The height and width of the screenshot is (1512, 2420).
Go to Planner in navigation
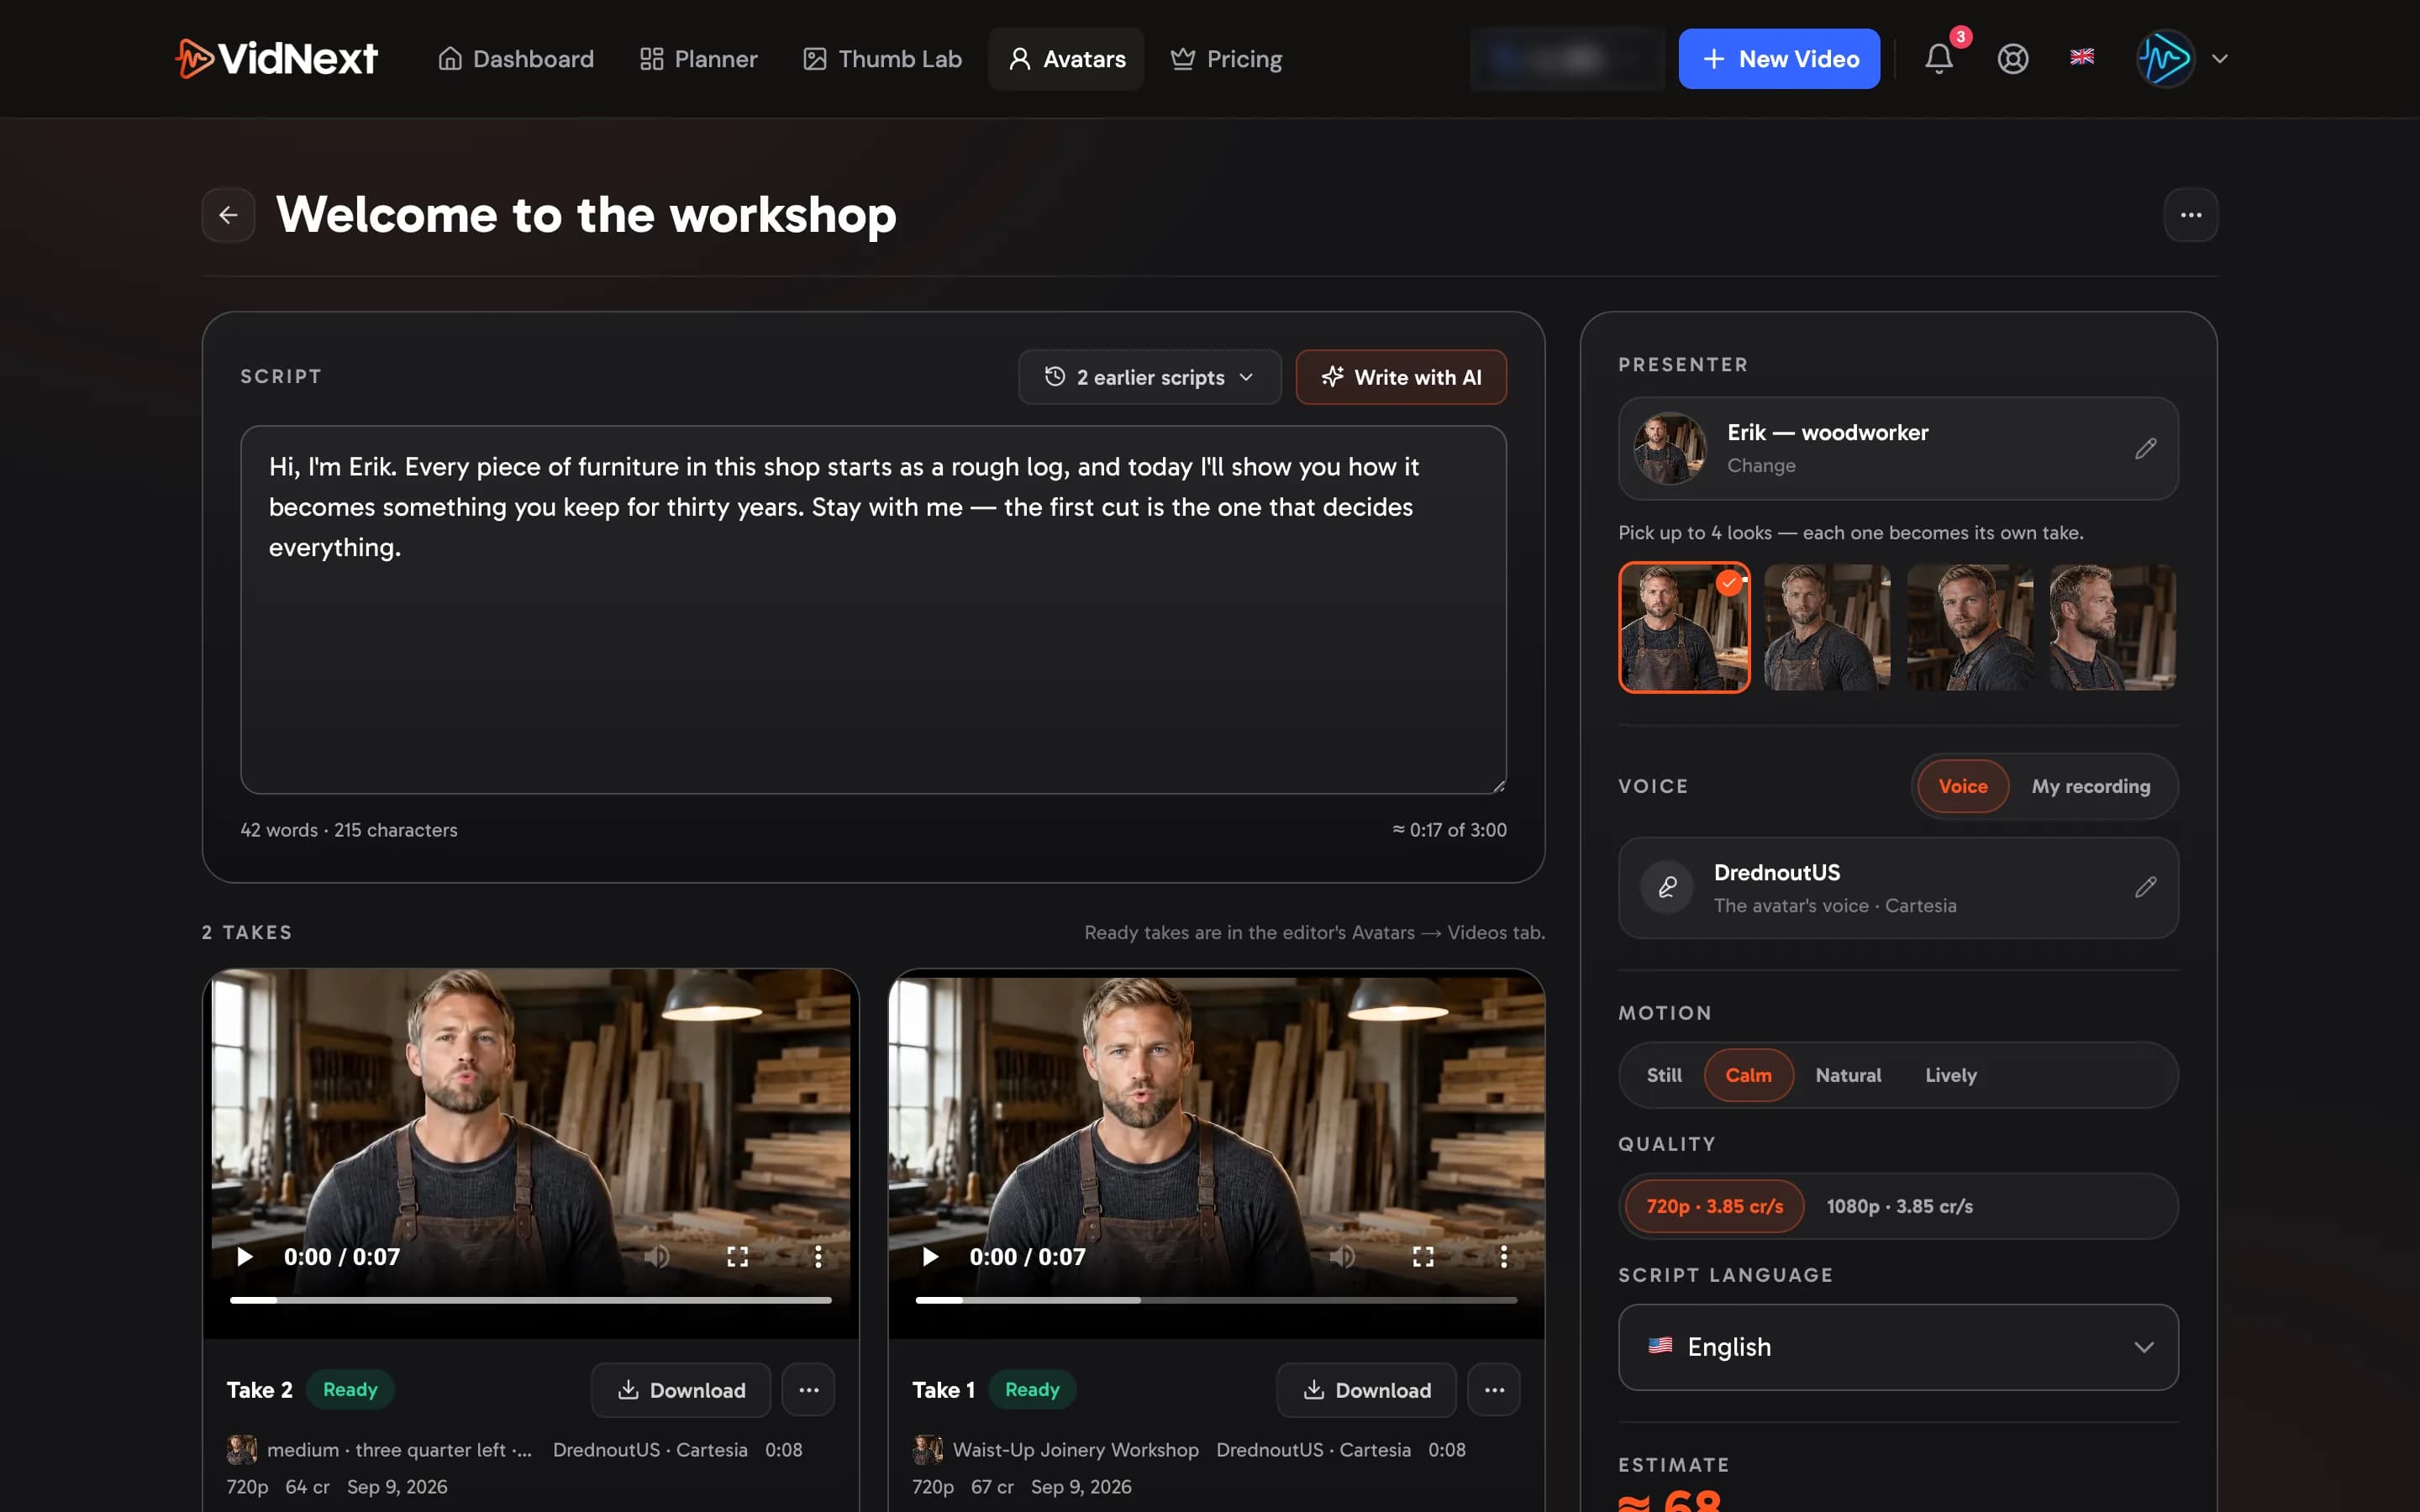point(698,59)
